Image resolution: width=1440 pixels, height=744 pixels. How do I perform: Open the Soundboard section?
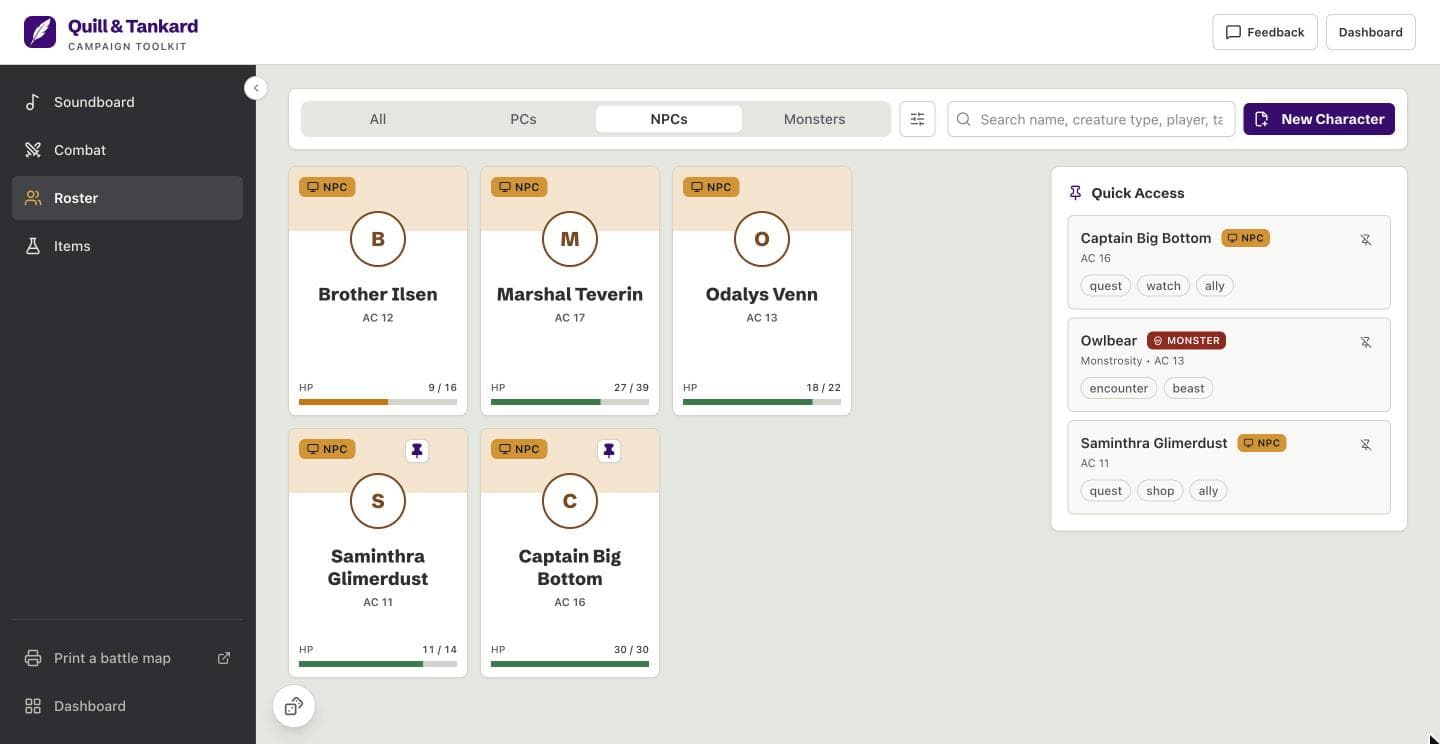pos(127,102)
